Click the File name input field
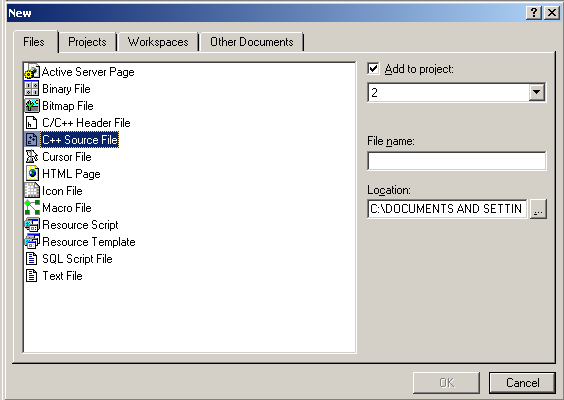564x400 pixels. (x=456, y=160)
